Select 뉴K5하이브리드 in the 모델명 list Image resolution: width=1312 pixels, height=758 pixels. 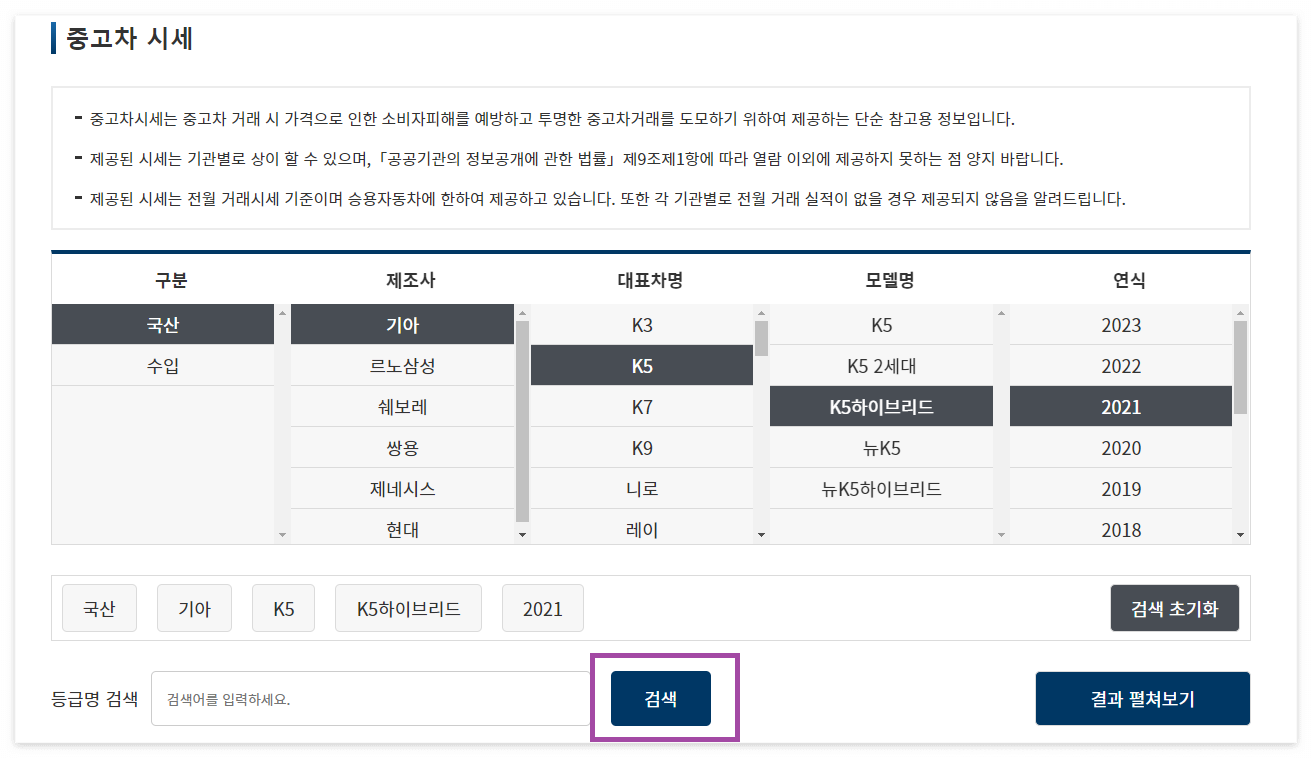click(881, 488)
